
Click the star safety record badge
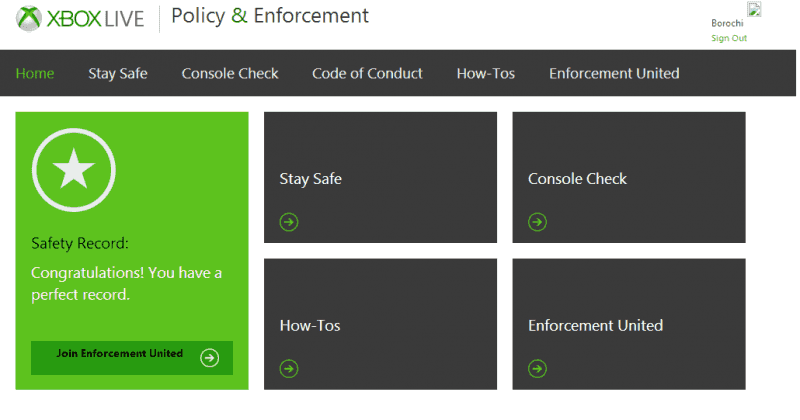[74, 170]
